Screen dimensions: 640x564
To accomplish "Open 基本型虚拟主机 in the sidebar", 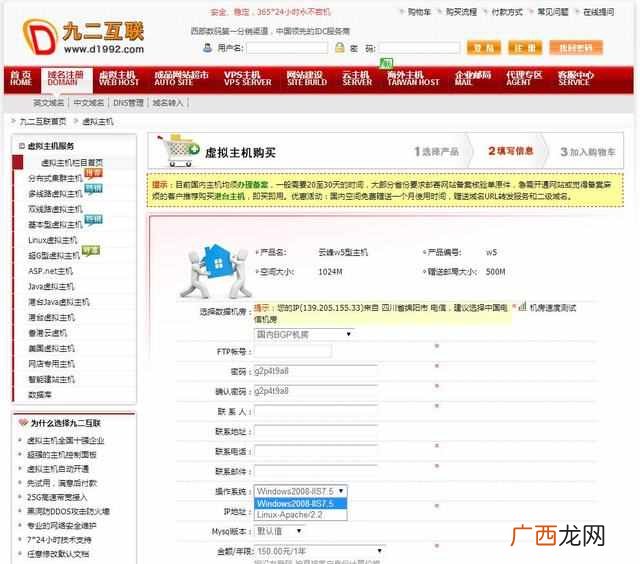I will pos(55,225).
